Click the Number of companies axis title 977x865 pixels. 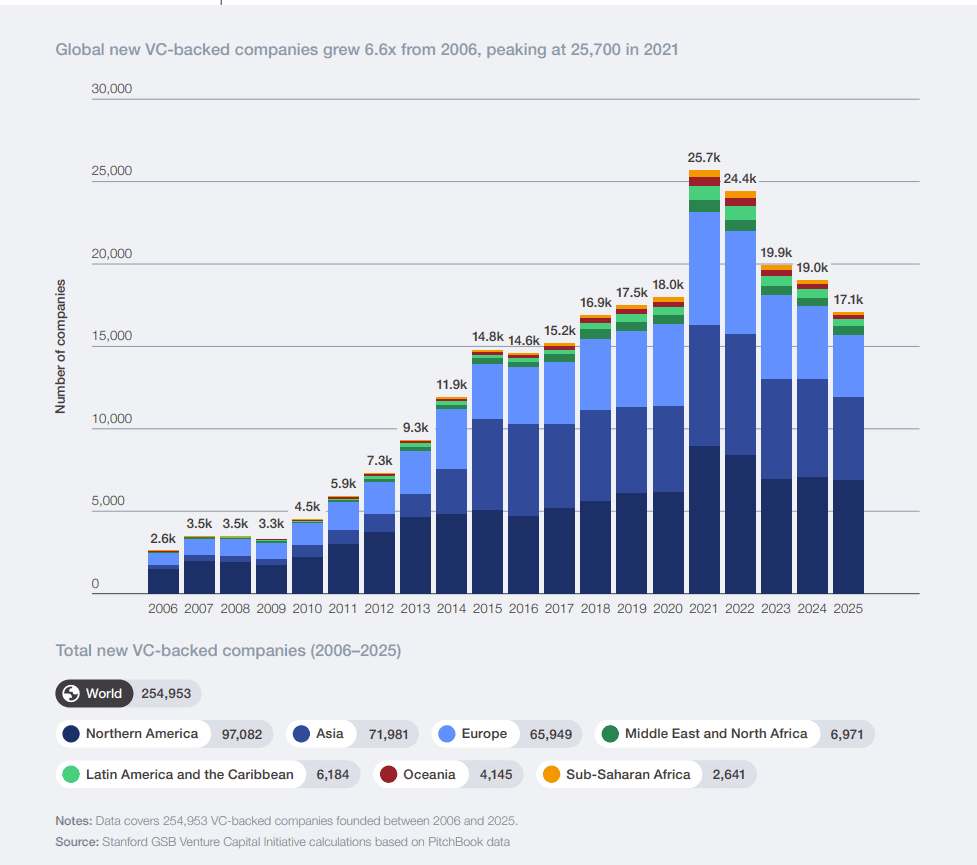(x=60, y=346)
